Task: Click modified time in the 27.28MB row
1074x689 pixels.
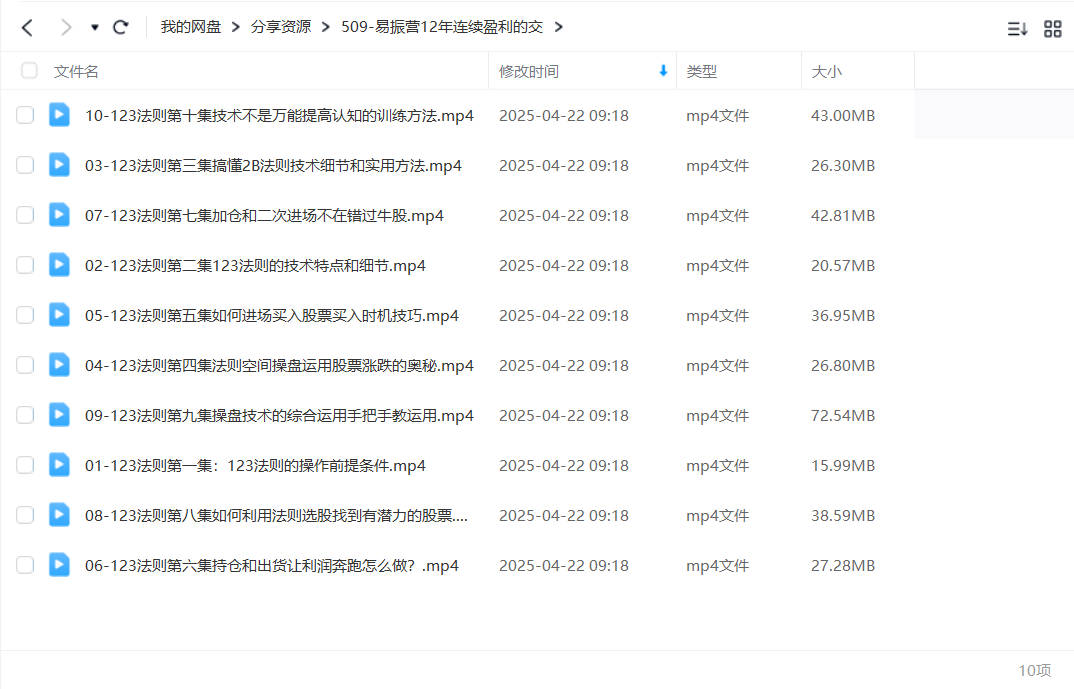Action: tap(564, 566)
